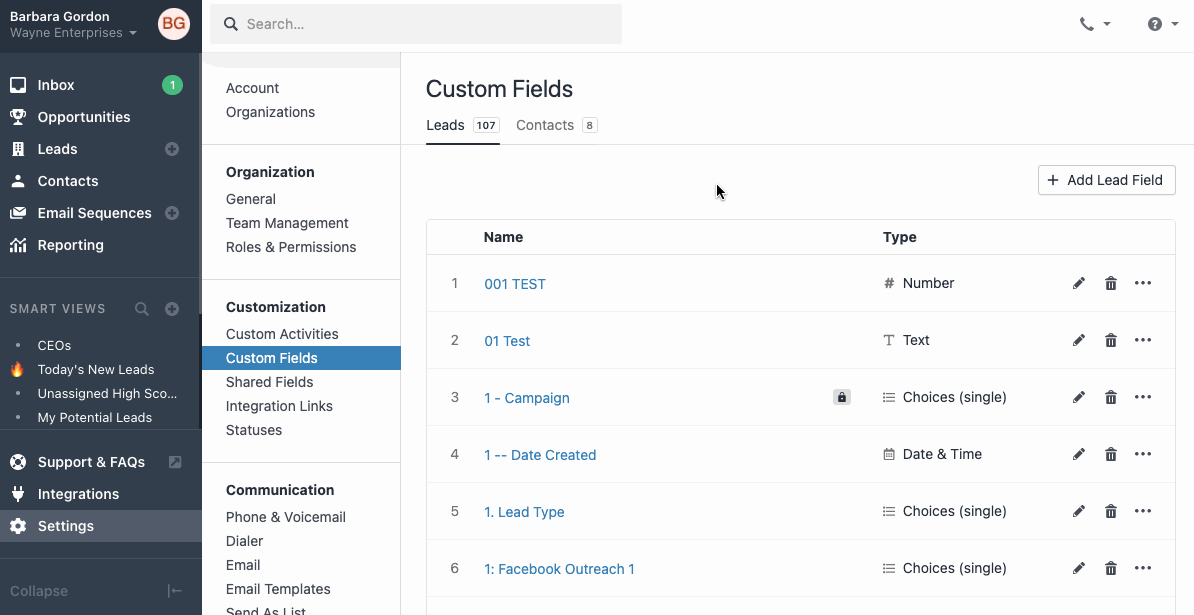
Task: Open the Wayne Enterprises organization switcher
Action: [x=74, y=33]
